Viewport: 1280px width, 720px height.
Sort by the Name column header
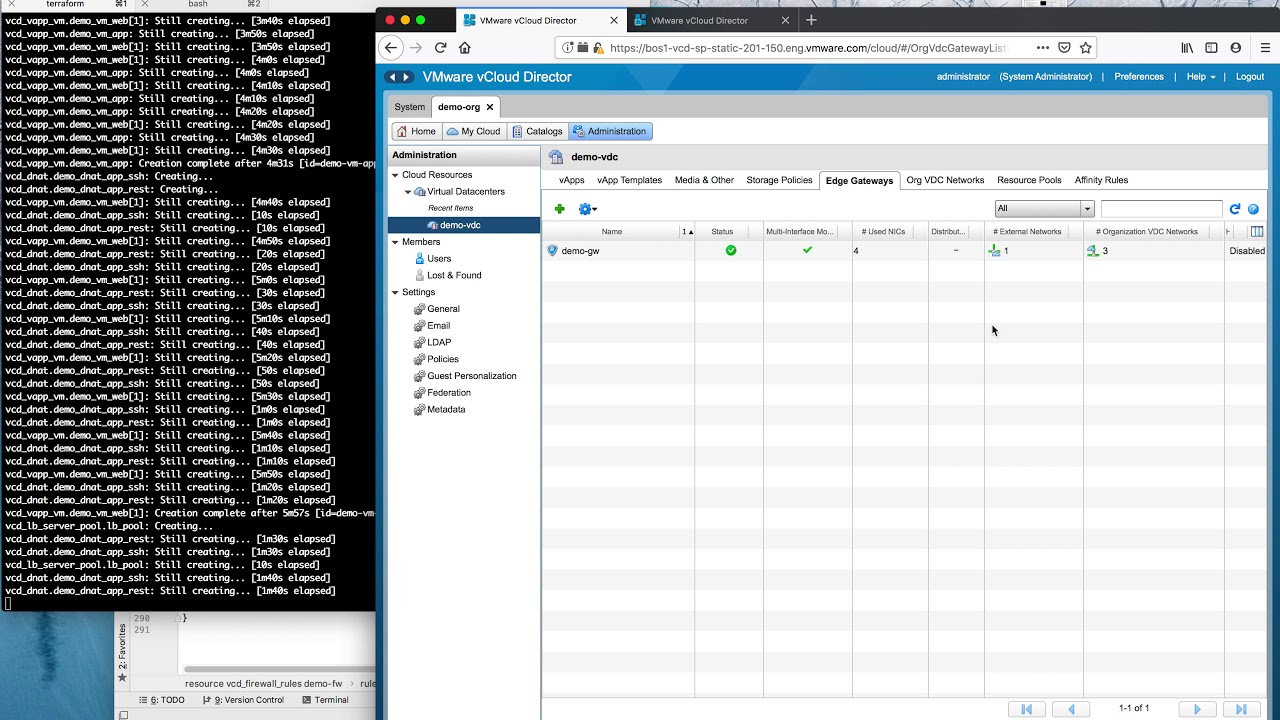click(612, 232)
